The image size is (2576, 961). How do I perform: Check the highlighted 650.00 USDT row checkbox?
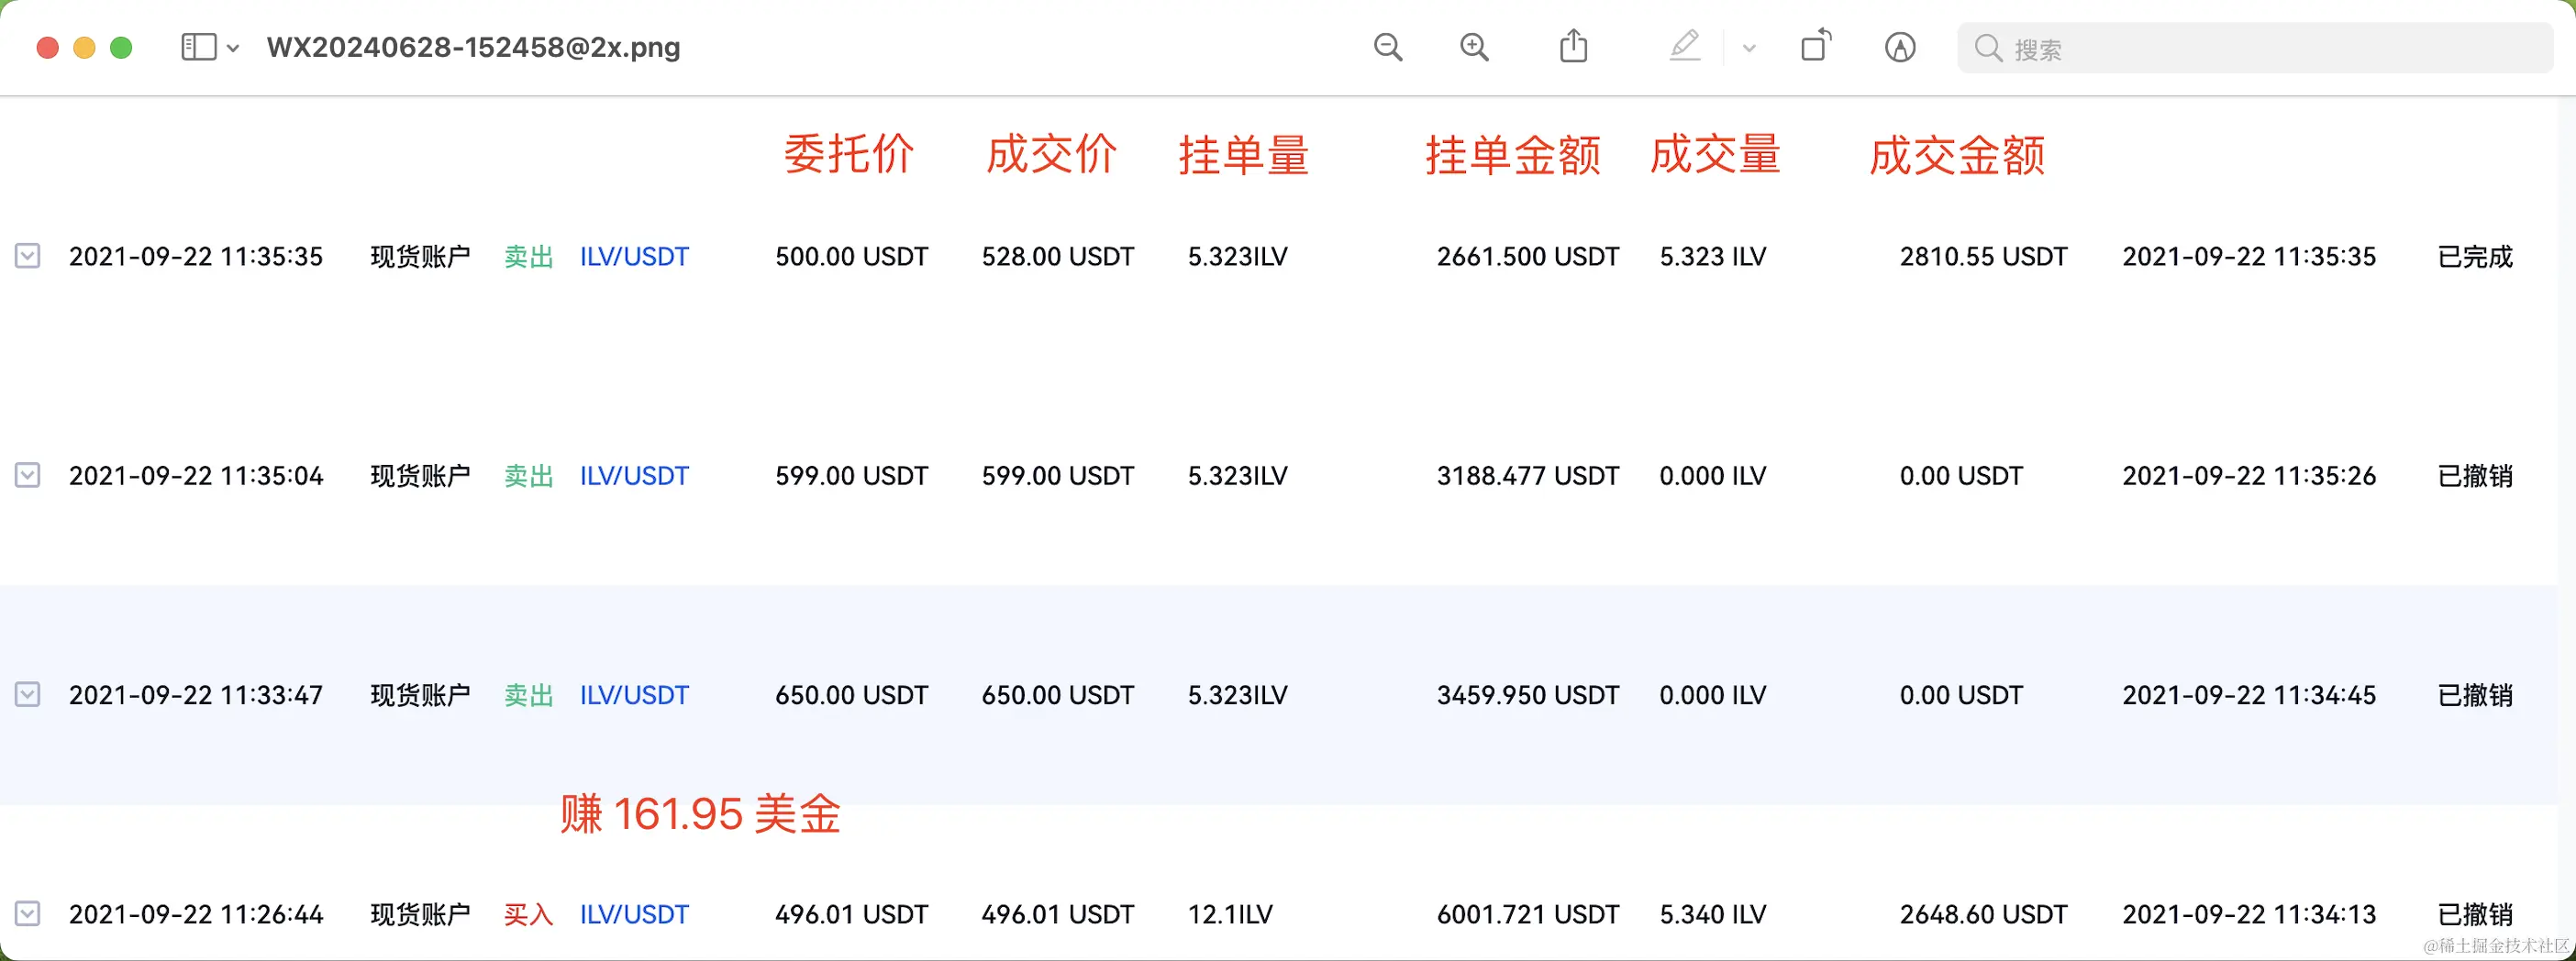(27, 694)
